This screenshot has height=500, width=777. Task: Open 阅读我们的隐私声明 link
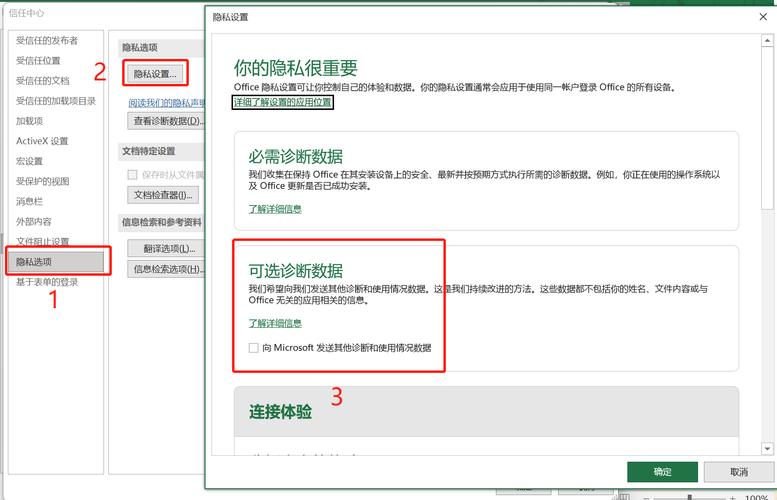coord(166,103)
